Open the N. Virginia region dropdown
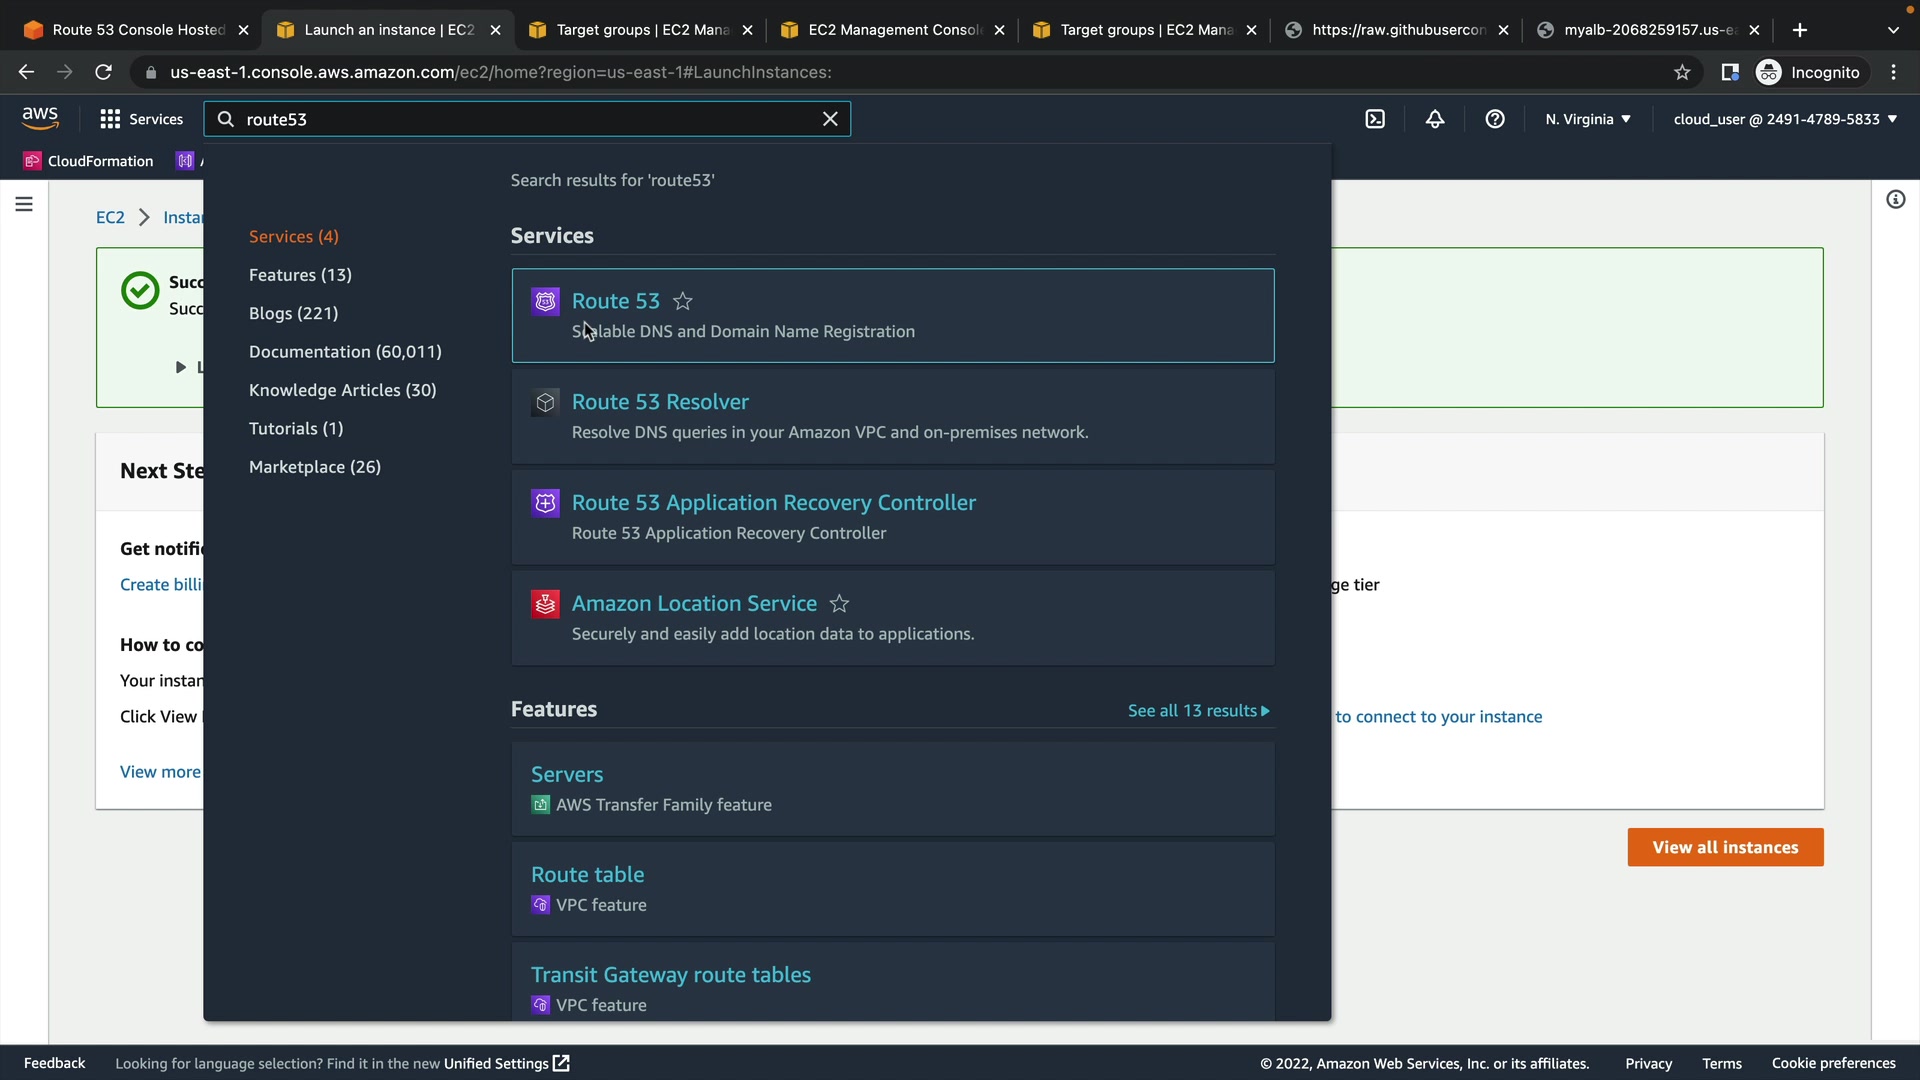1920x1080 pixels. 1588,119
